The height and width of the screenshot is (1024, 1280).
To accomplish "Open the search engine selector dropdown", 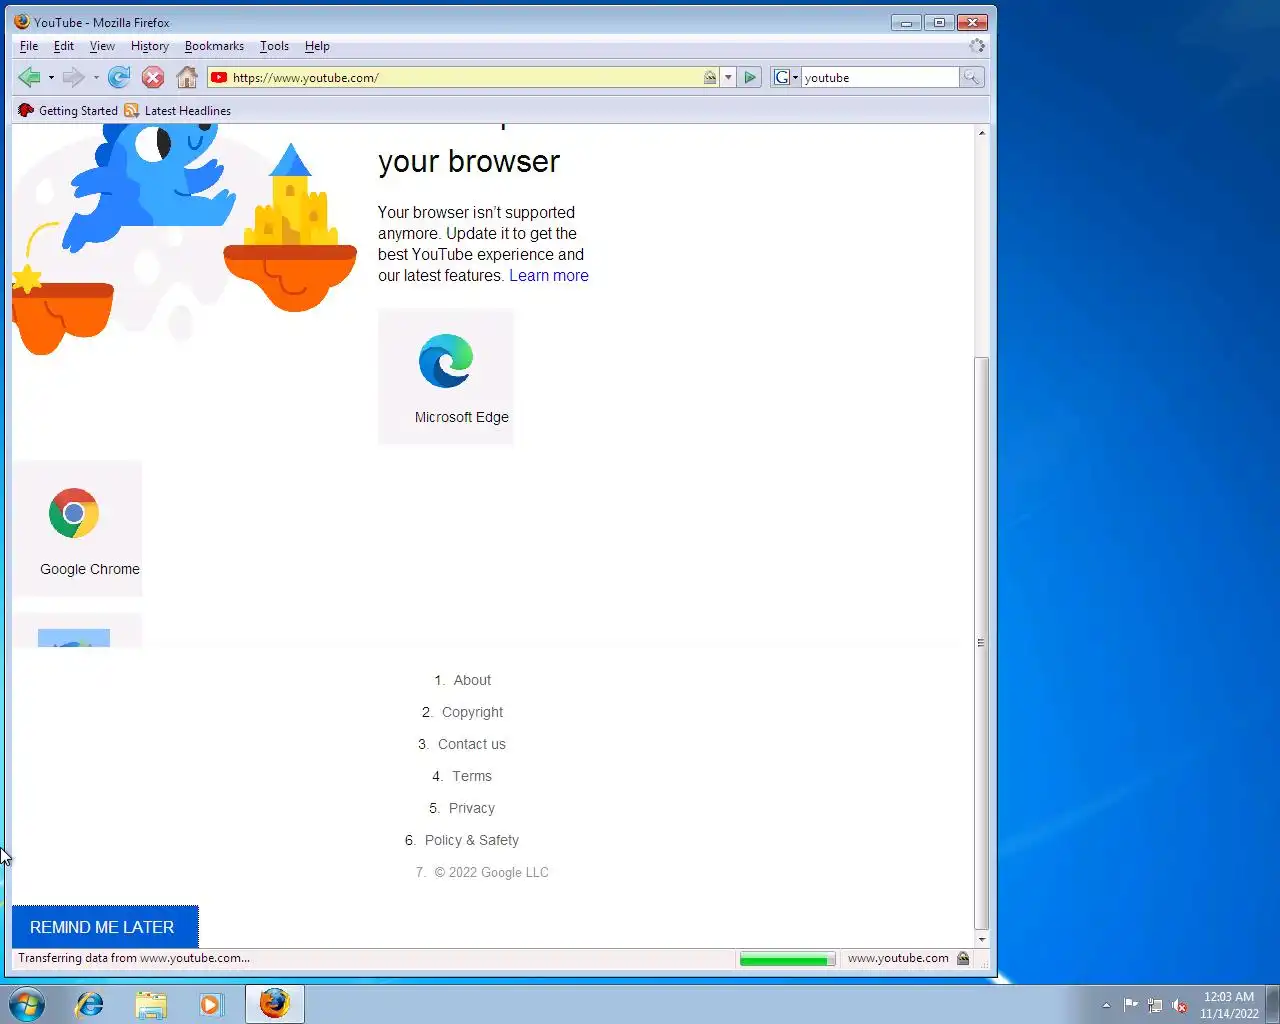I will 786,77.
